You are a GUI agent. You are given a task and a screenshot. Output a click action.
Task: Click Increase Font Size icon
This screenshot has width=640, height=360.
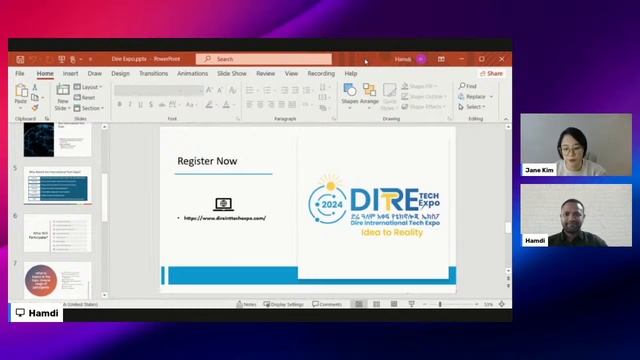click(209, 90)
